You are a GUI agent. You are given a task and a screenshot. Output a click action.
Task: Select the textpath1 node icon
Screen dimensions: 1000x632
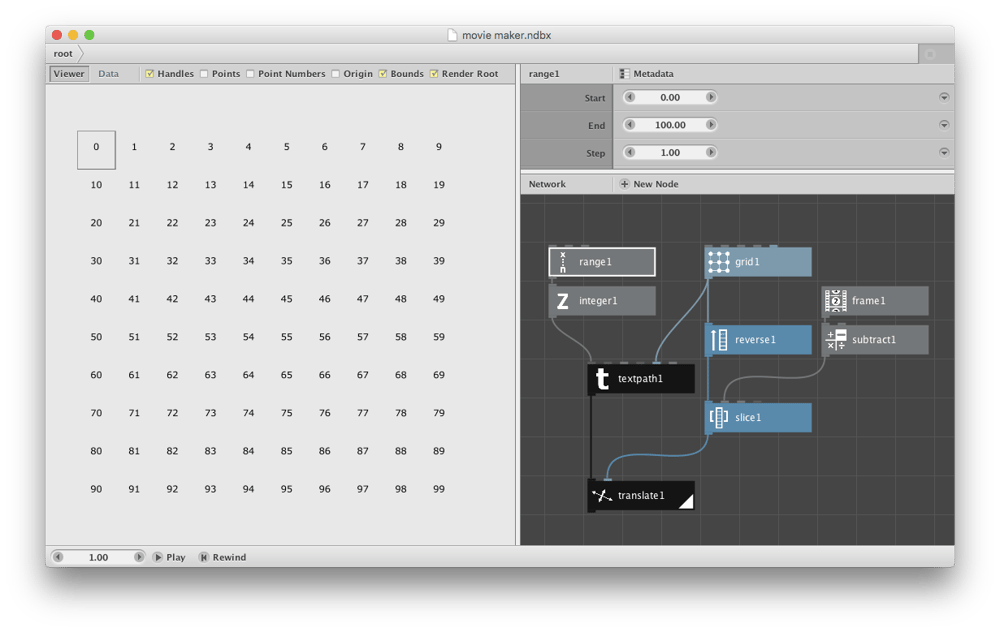pos(602,379)
